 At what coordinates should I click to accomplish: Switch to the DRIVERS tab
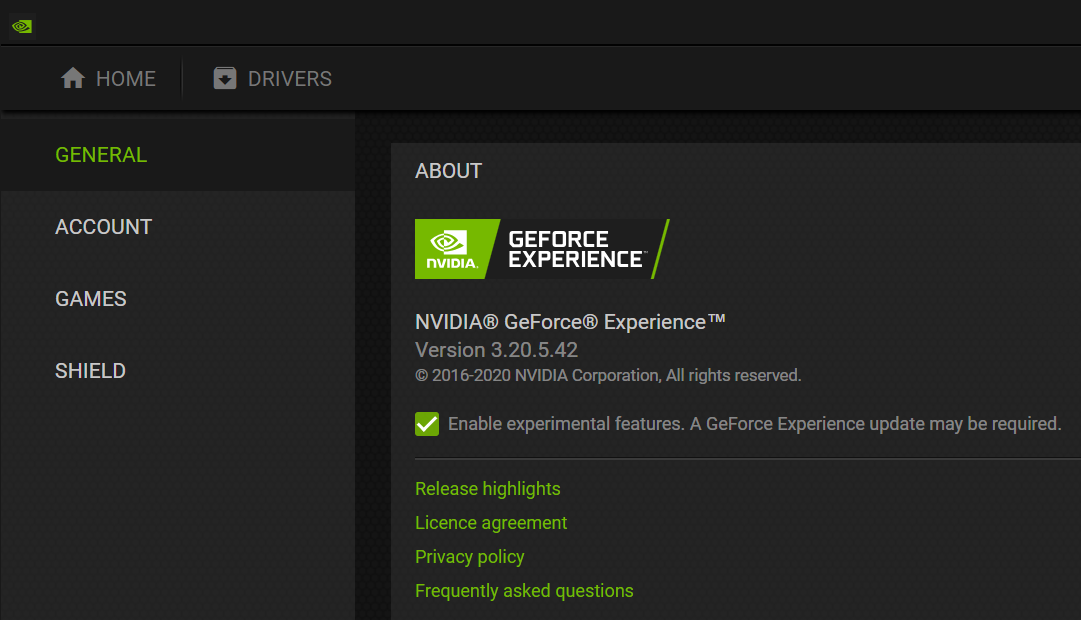288,78
